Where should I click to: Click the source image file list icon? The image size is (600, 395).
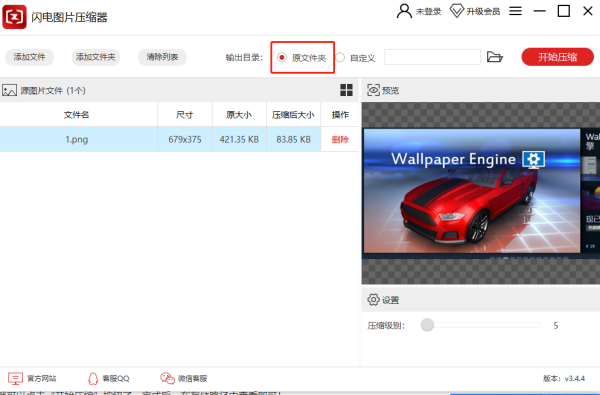[x=10, y=90]
